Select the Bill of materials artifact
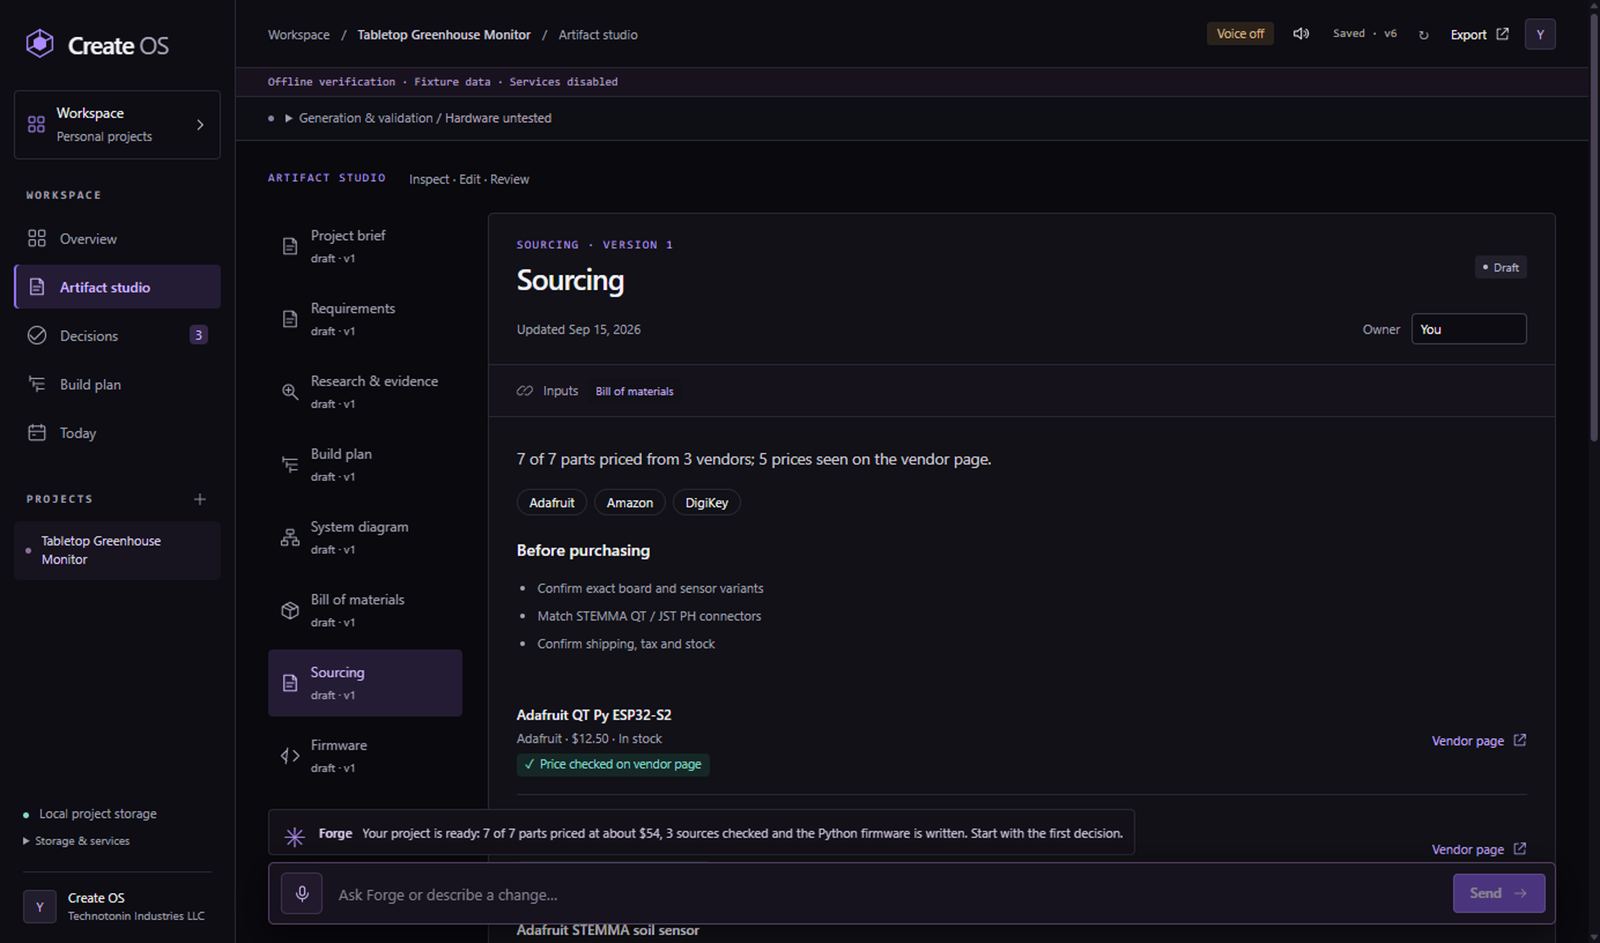 click(365, 610)
